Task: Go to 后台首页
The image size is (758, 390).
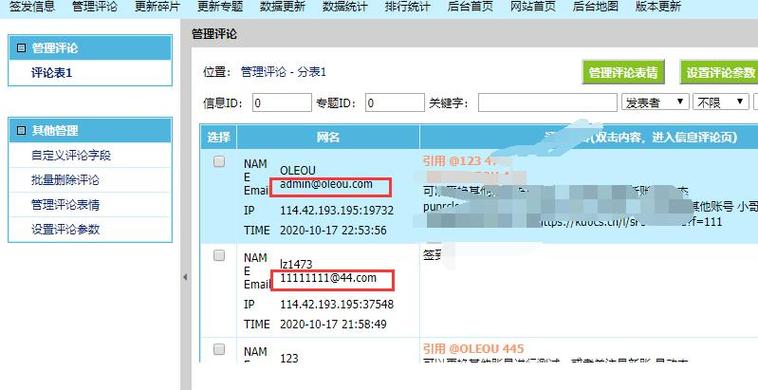Action: 470,7
